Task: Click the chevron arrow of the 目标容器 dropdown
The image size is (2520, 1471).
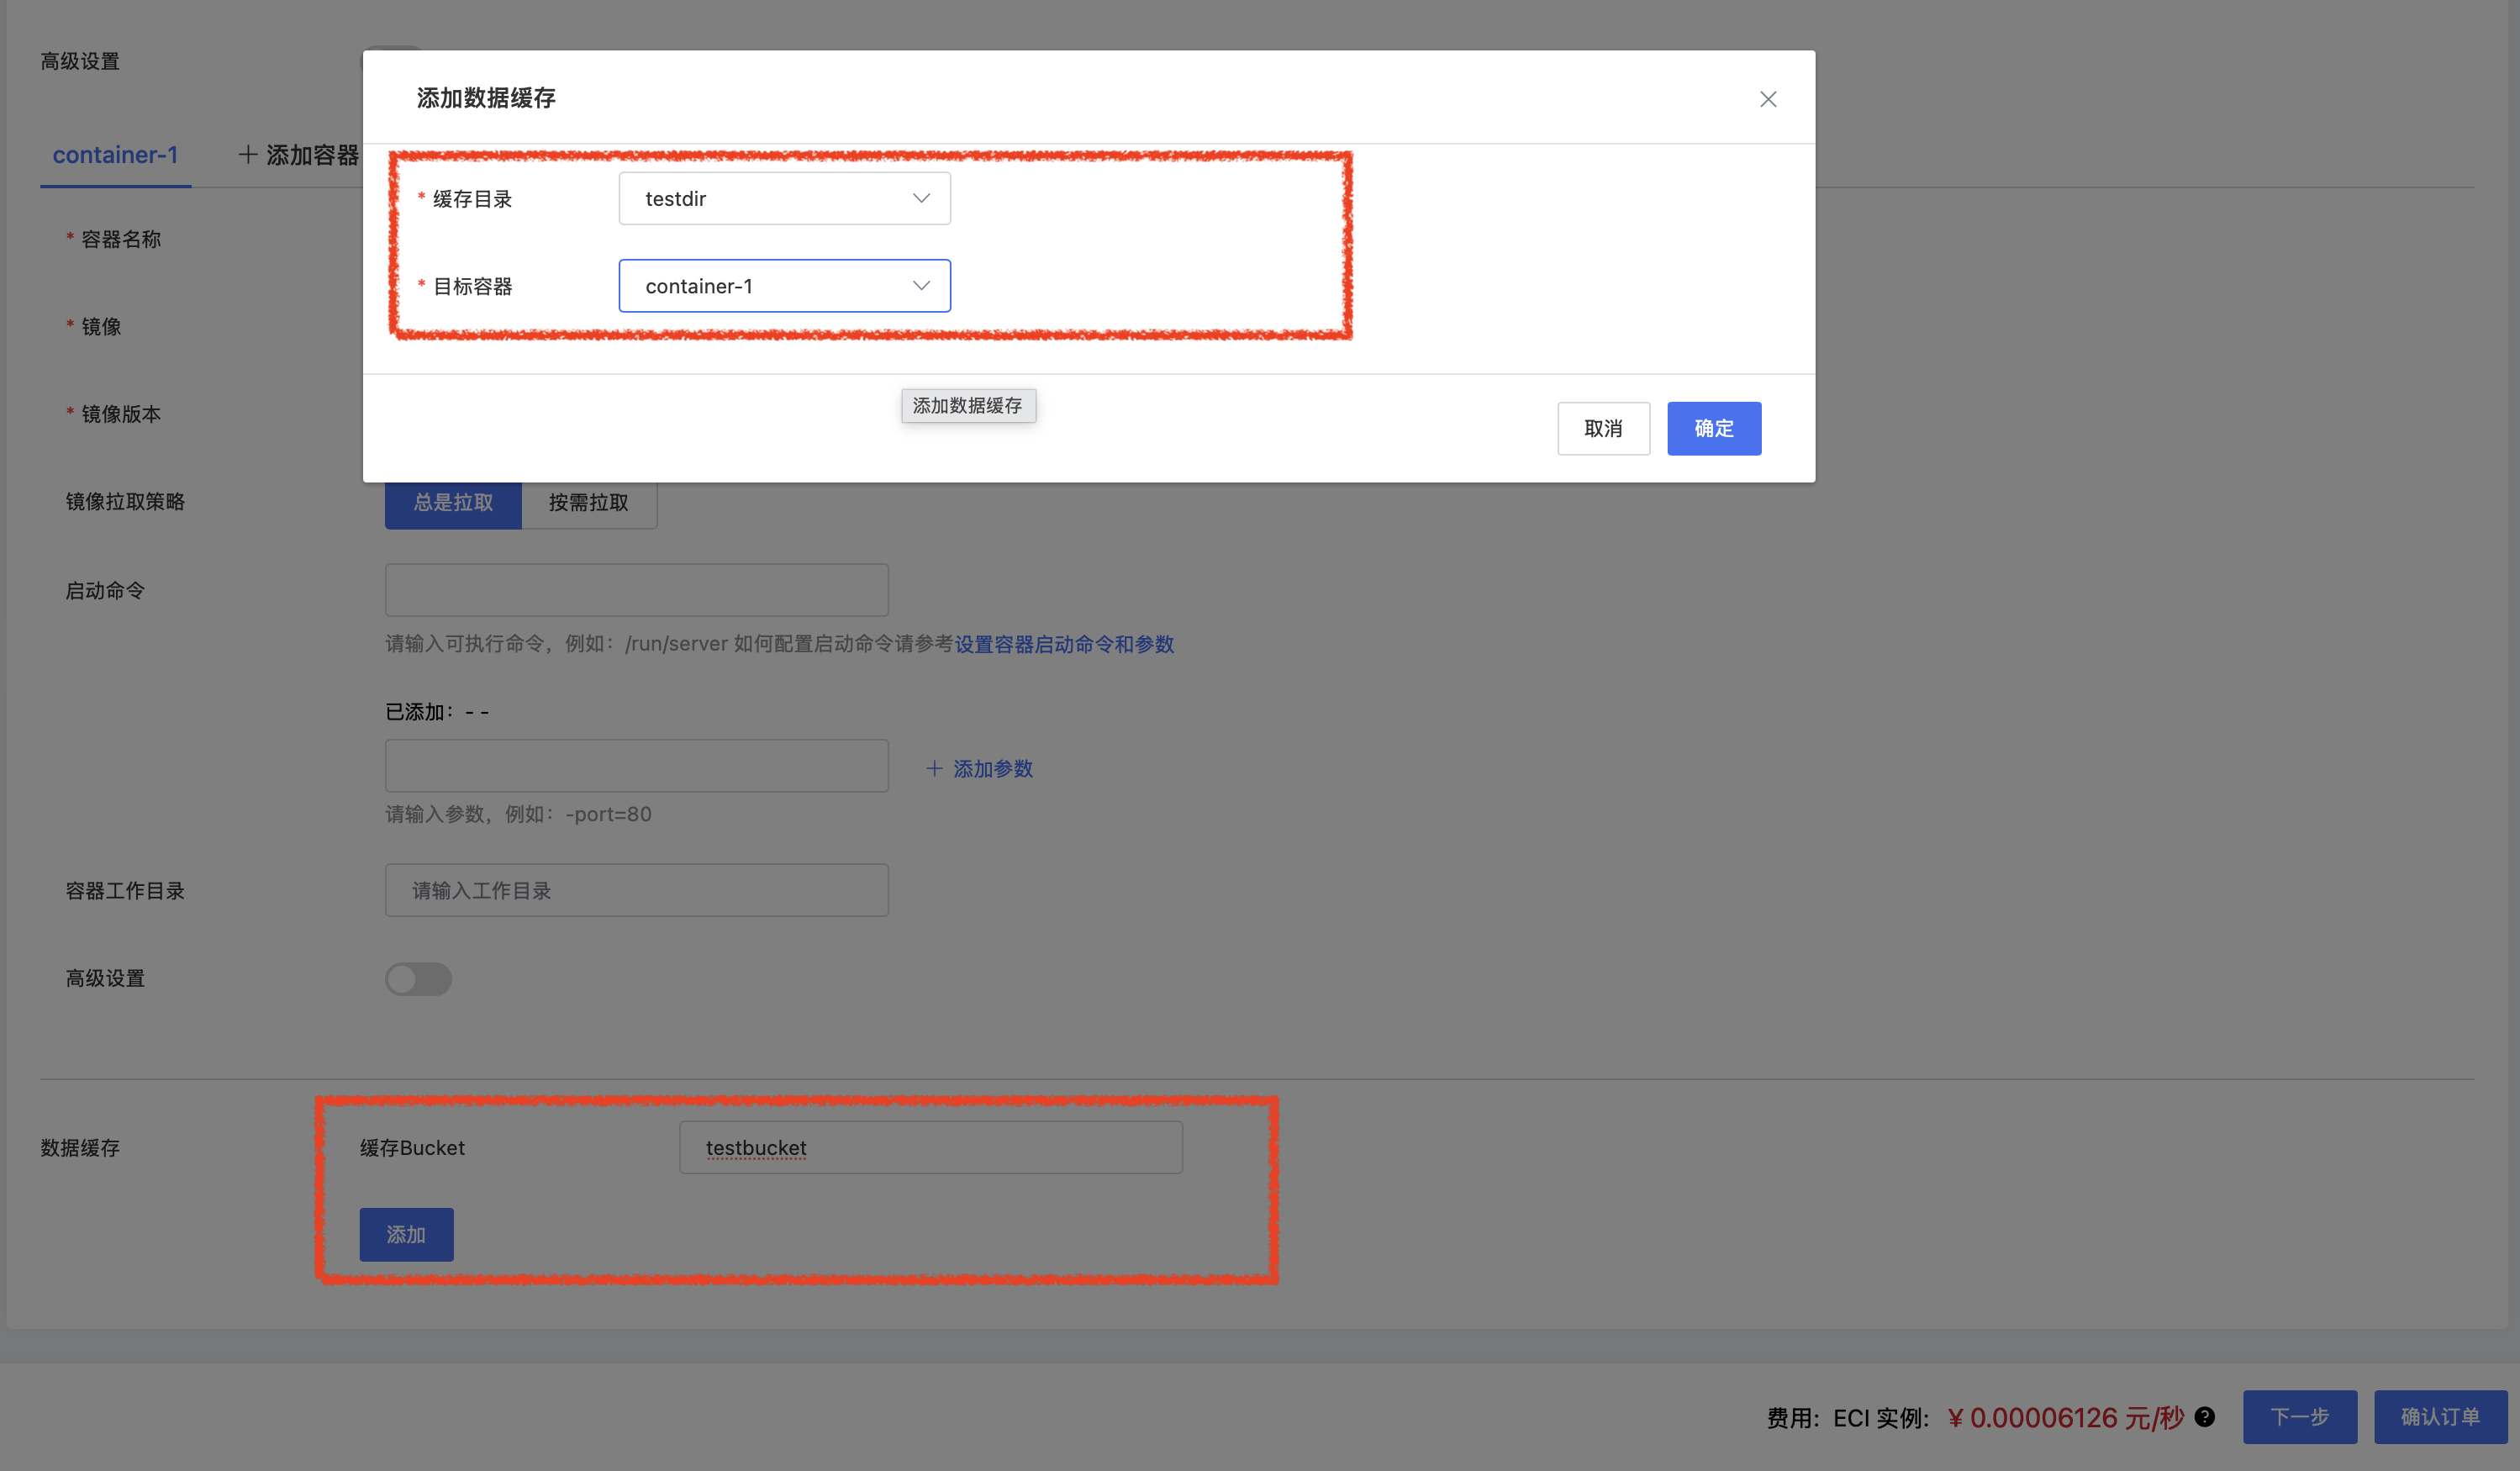Action: [x=920, y=286]
